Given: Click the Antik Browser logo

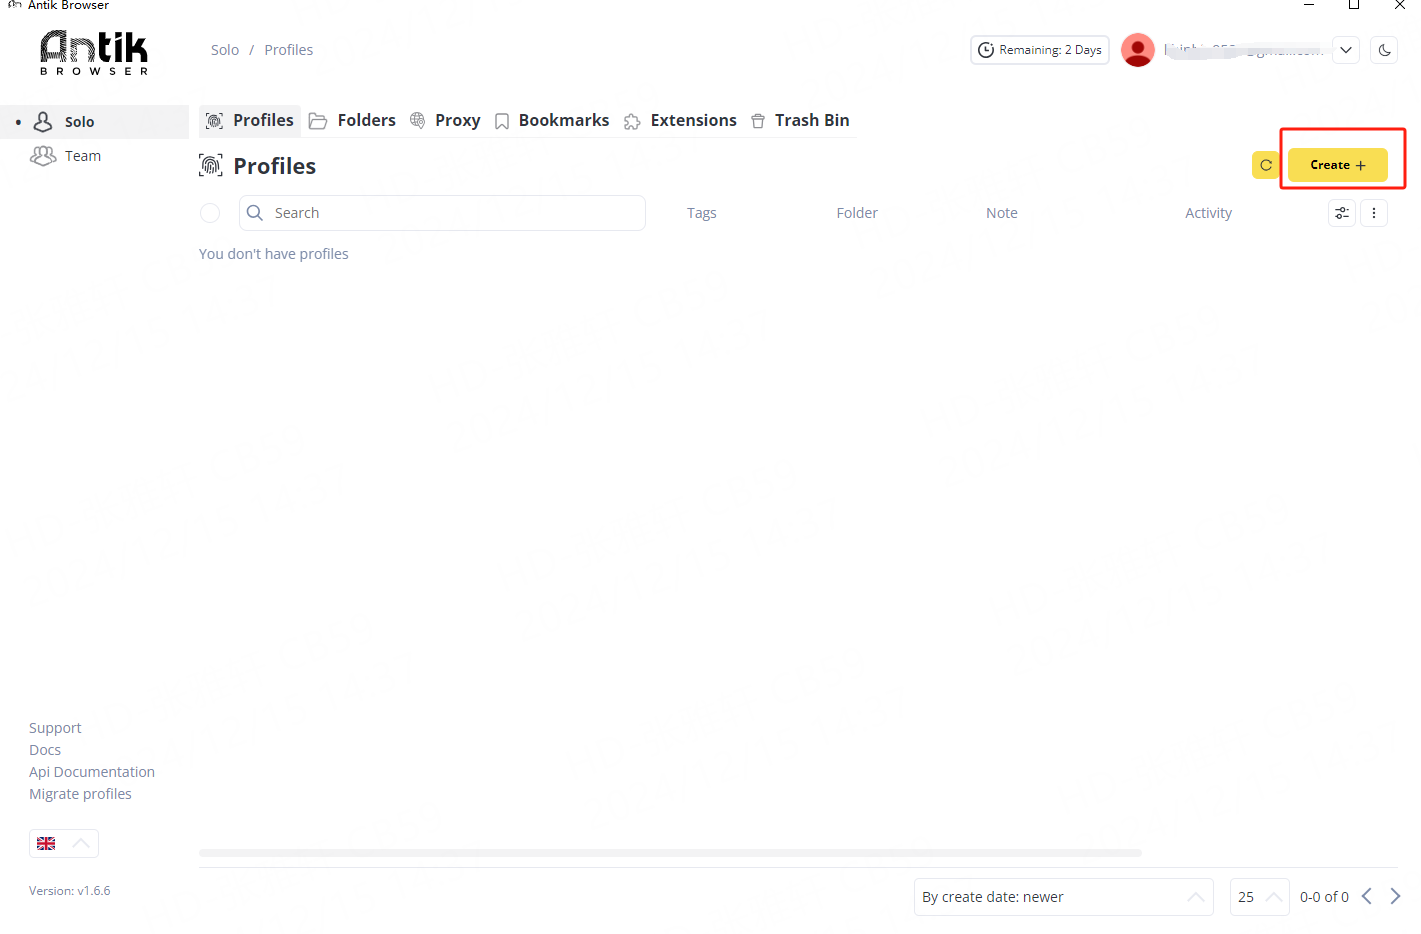Looking at the screenshot, I should pos(94,52).
